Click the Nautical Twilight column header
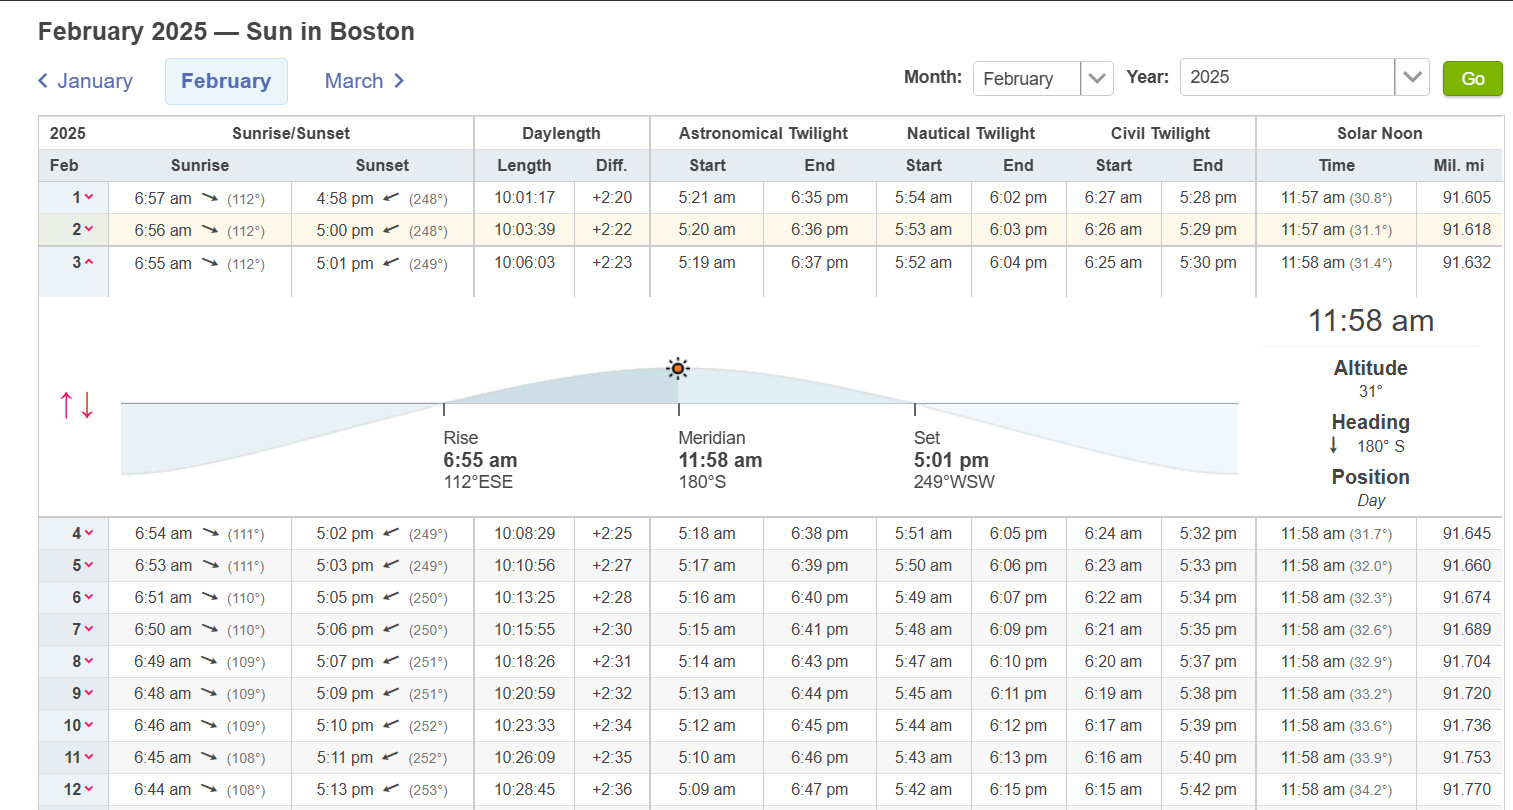 point(971,133)
